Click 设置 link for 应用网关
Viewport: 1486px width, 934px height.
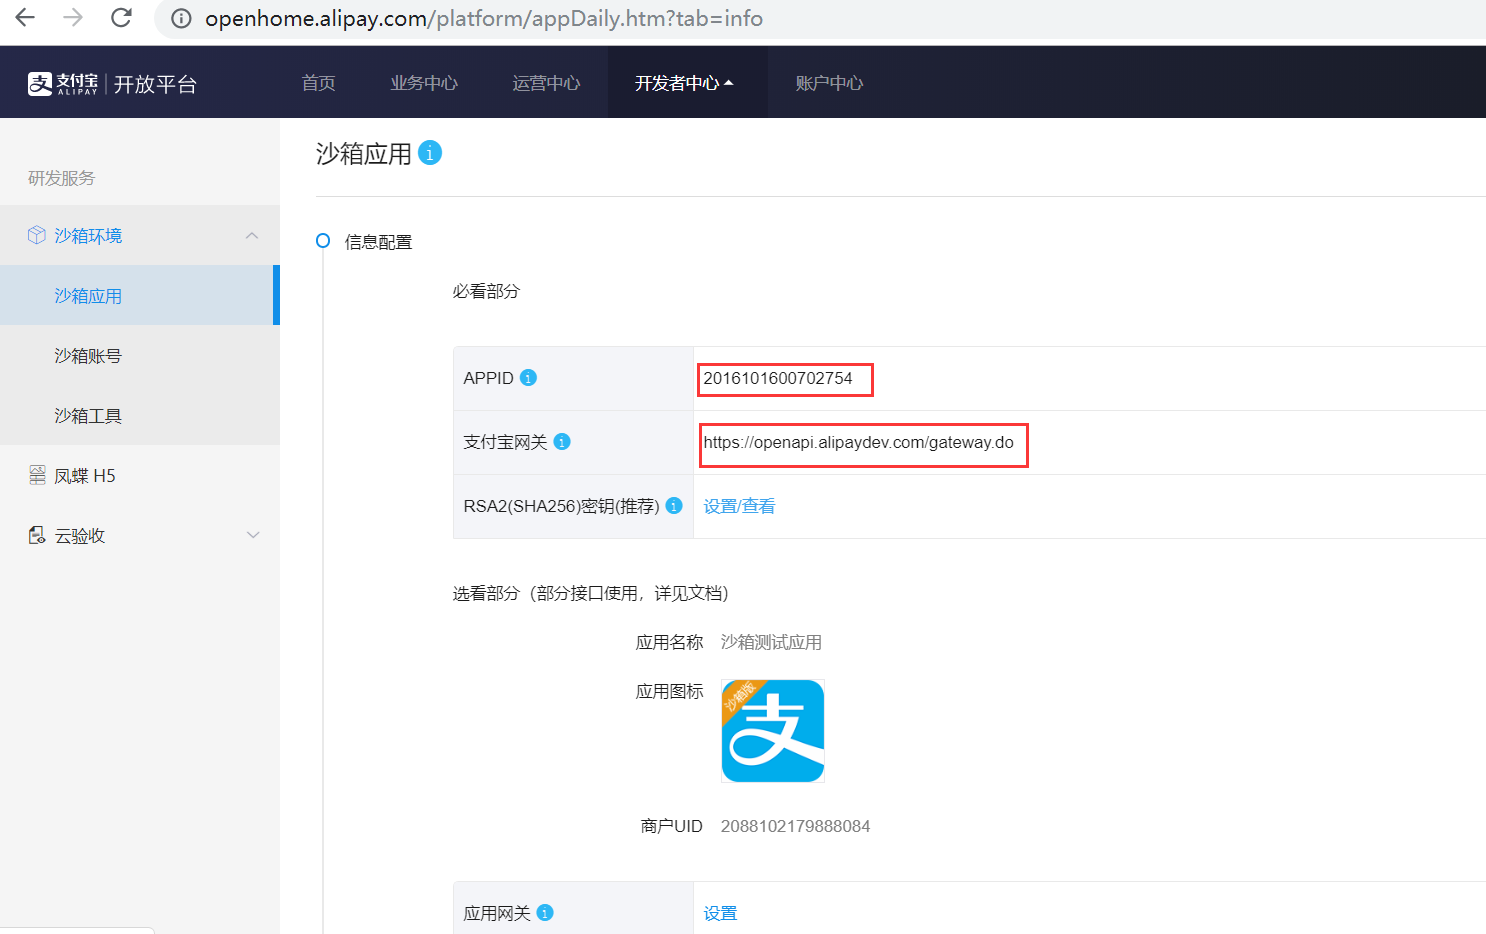pos(720,913)
